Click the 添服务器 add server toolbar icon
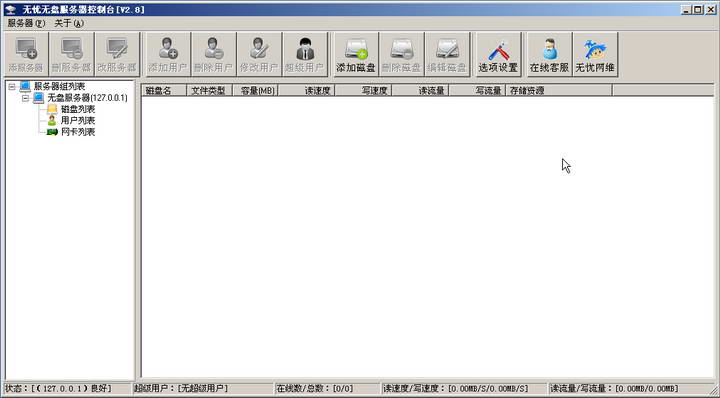Screen dimensions: 720x398 coord(26,54)
